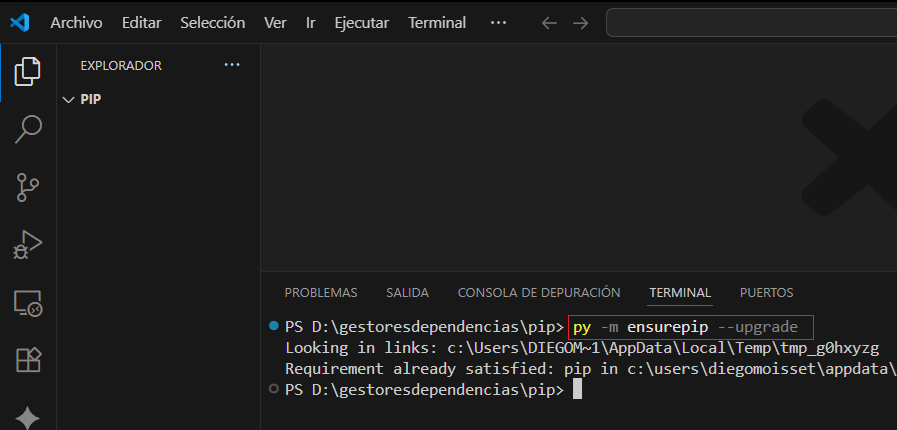
Task: Open the Search view icon
Action: [x=28, y=128]
